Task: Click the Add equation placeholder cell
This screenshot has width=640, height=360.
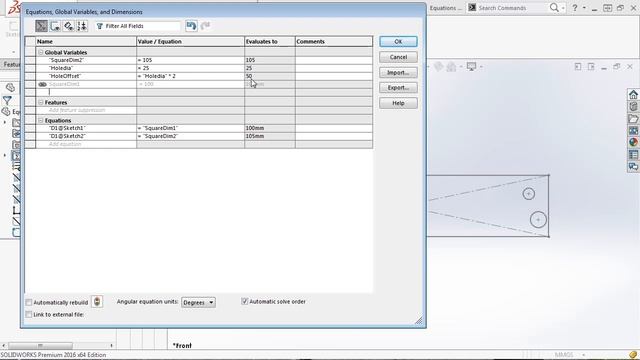Action: click(86, 144)
